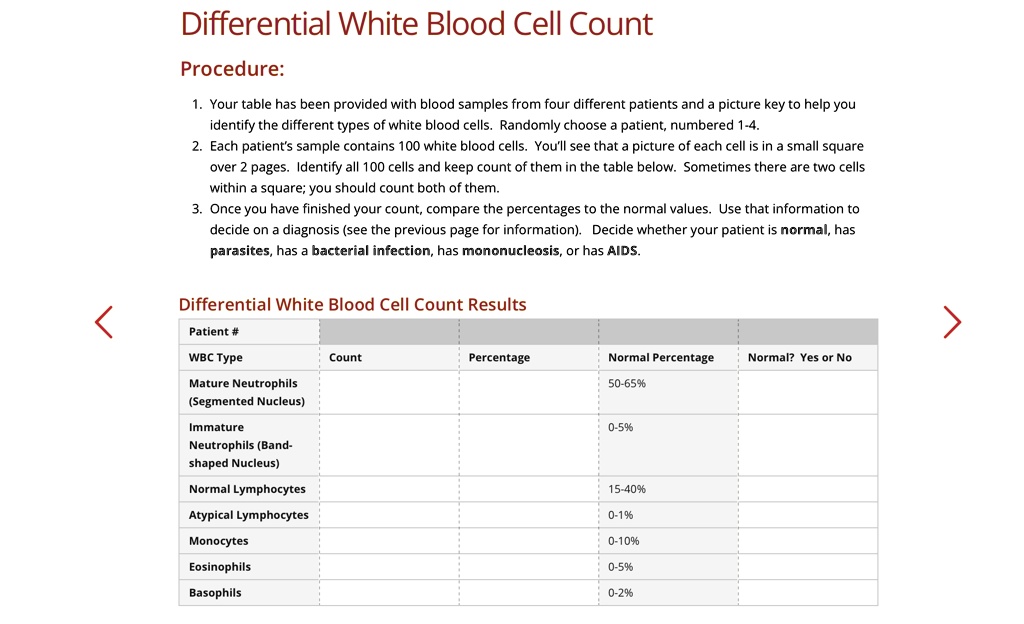This screenshot has height=624, width=1024.
Task: Click the Count cell for Atypical Lymphocytes
Action: point(388,514)
